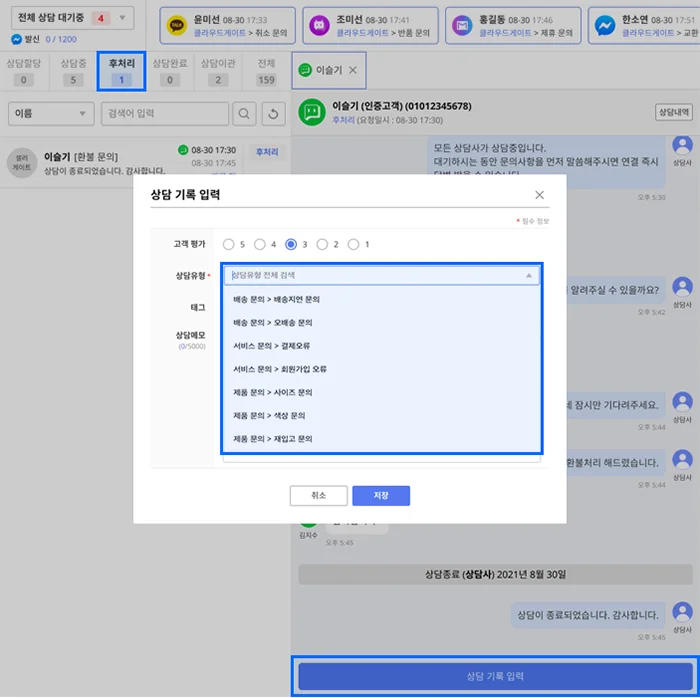
Task: Select customer rating 1 radio button
Action: pos(354,244)
